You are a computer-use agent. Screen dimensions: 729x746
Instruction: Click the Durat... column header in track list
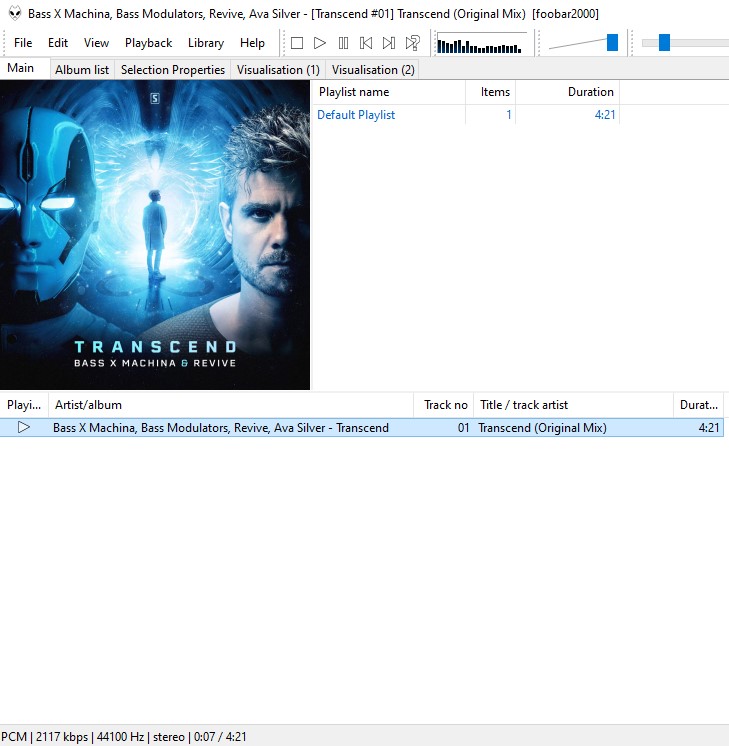click(699, 405)
